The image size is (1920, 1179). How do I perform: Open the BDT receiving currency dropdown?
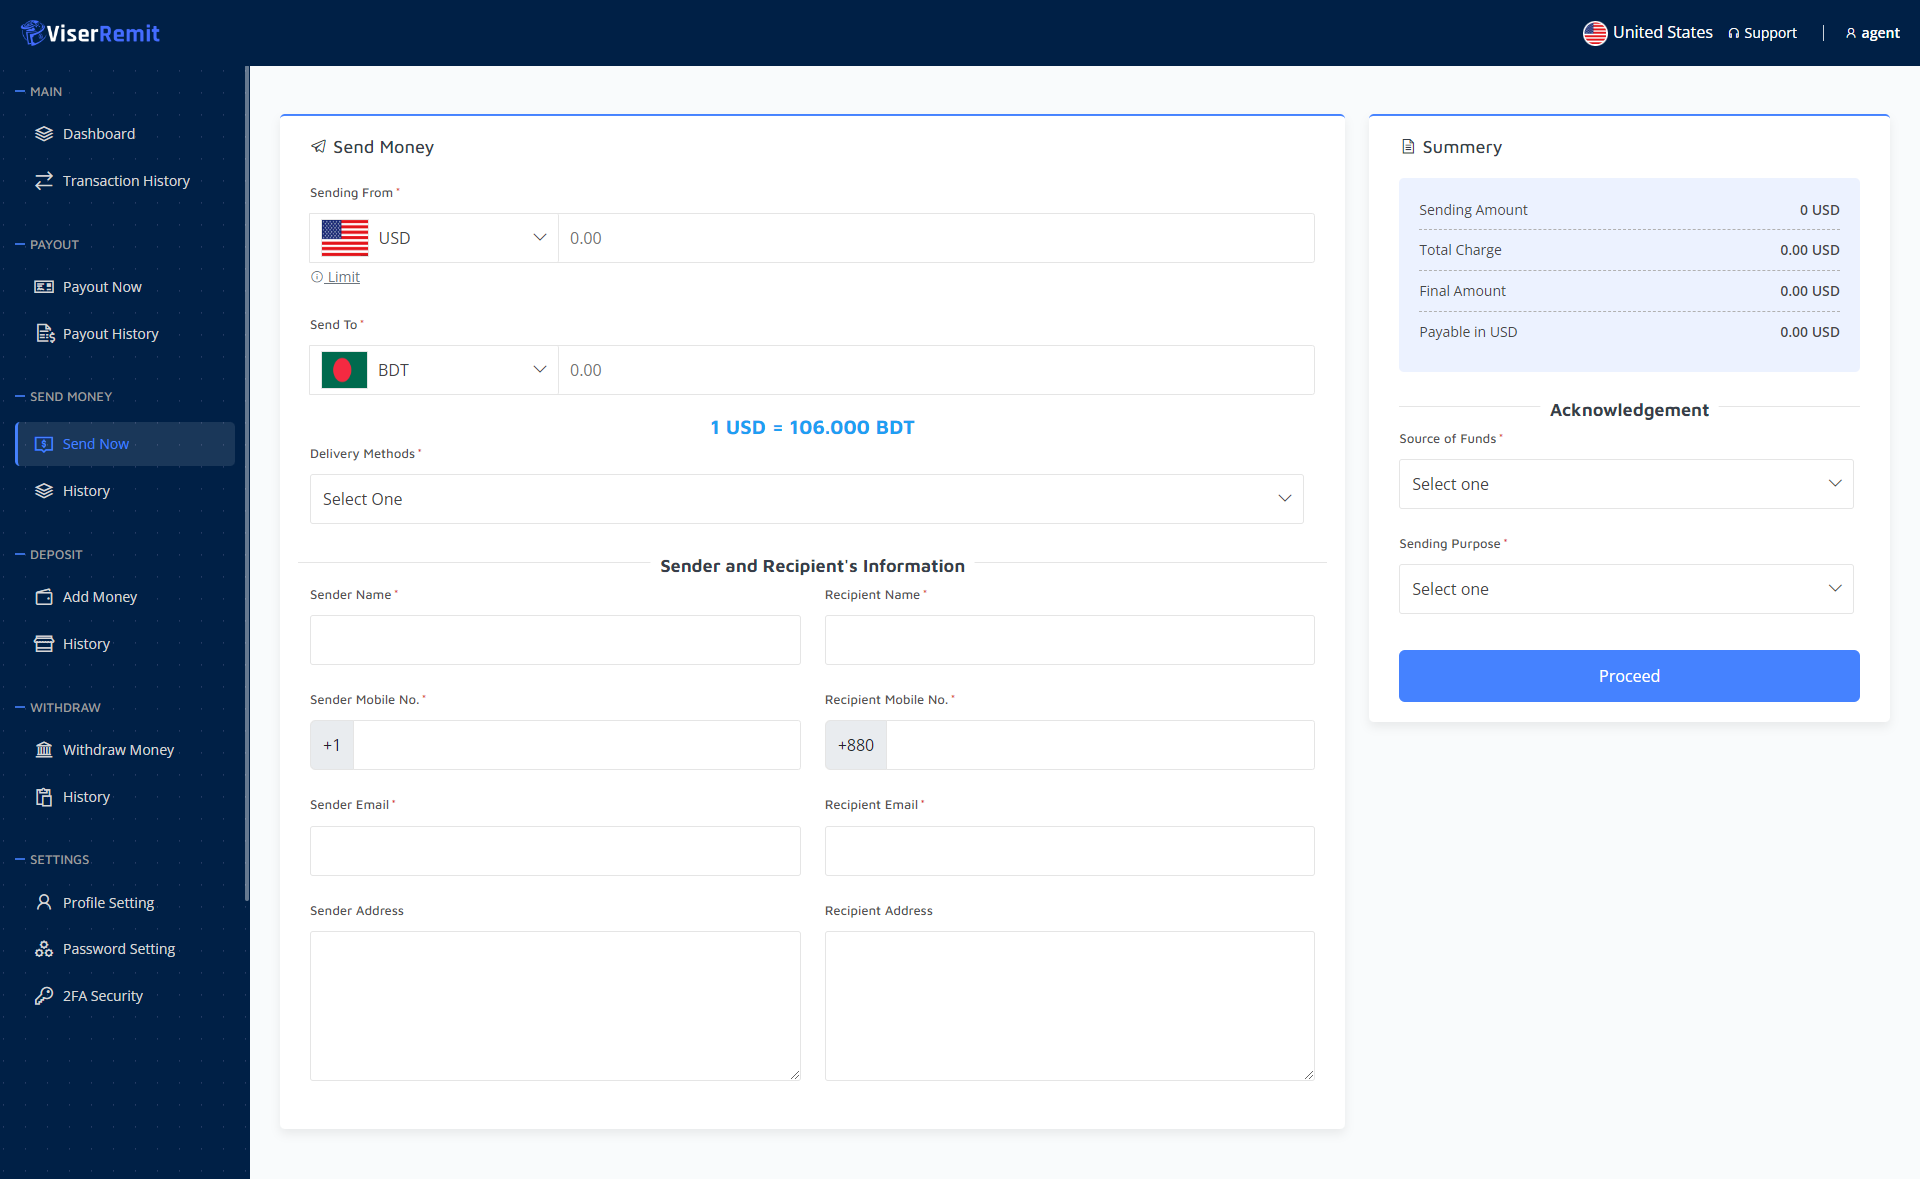coord(434,370)
